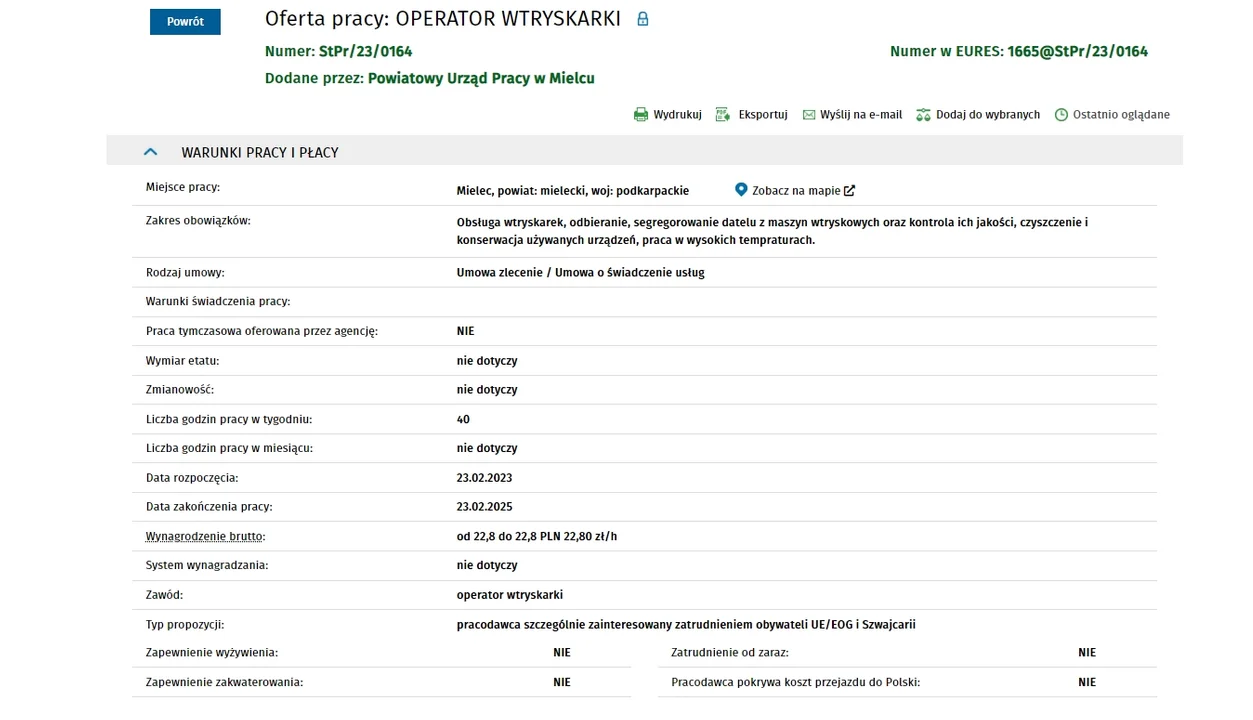Image resolution: width=1253 pixels, height=720 pixels.
Task: Click the Rodzaj umowy label
Action: point(185,272)
